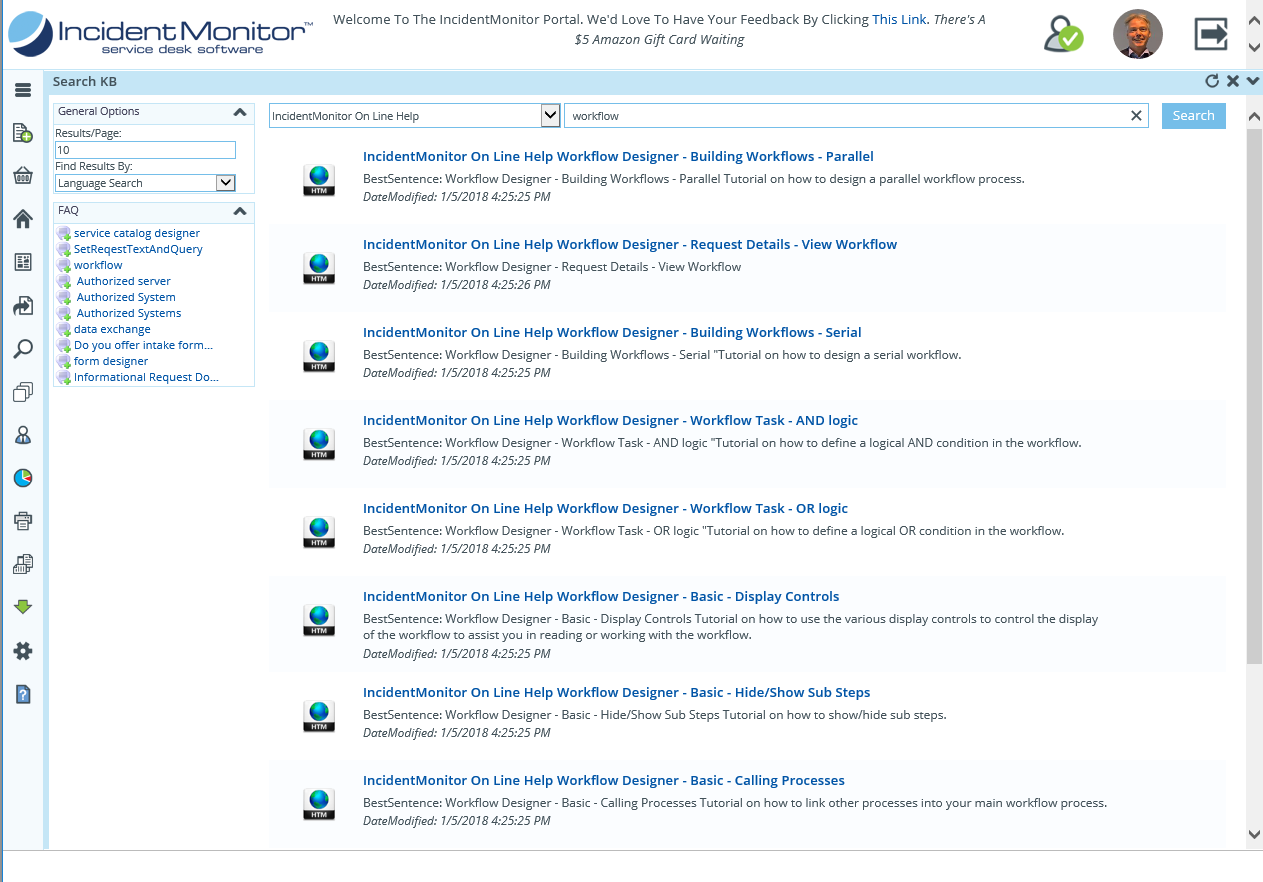Open the stacked windows icon

(22, 392)
